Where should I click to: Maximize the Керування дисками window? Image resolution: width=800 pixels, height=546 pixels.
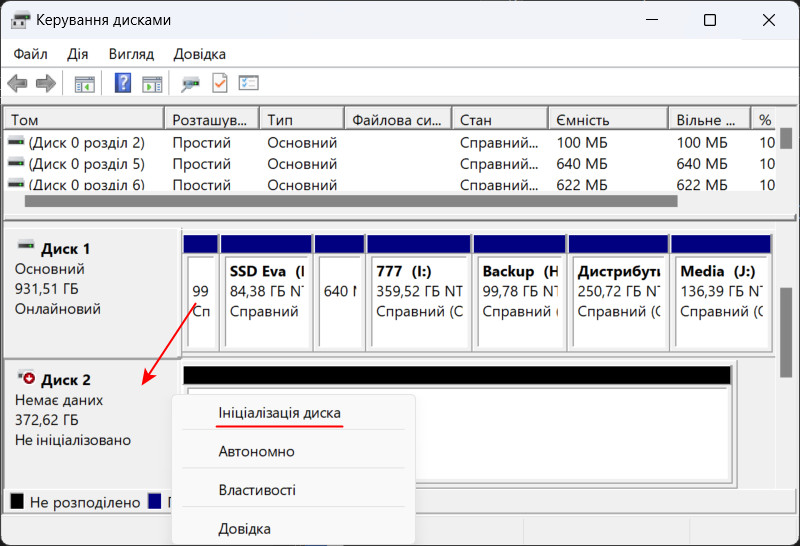710,20
